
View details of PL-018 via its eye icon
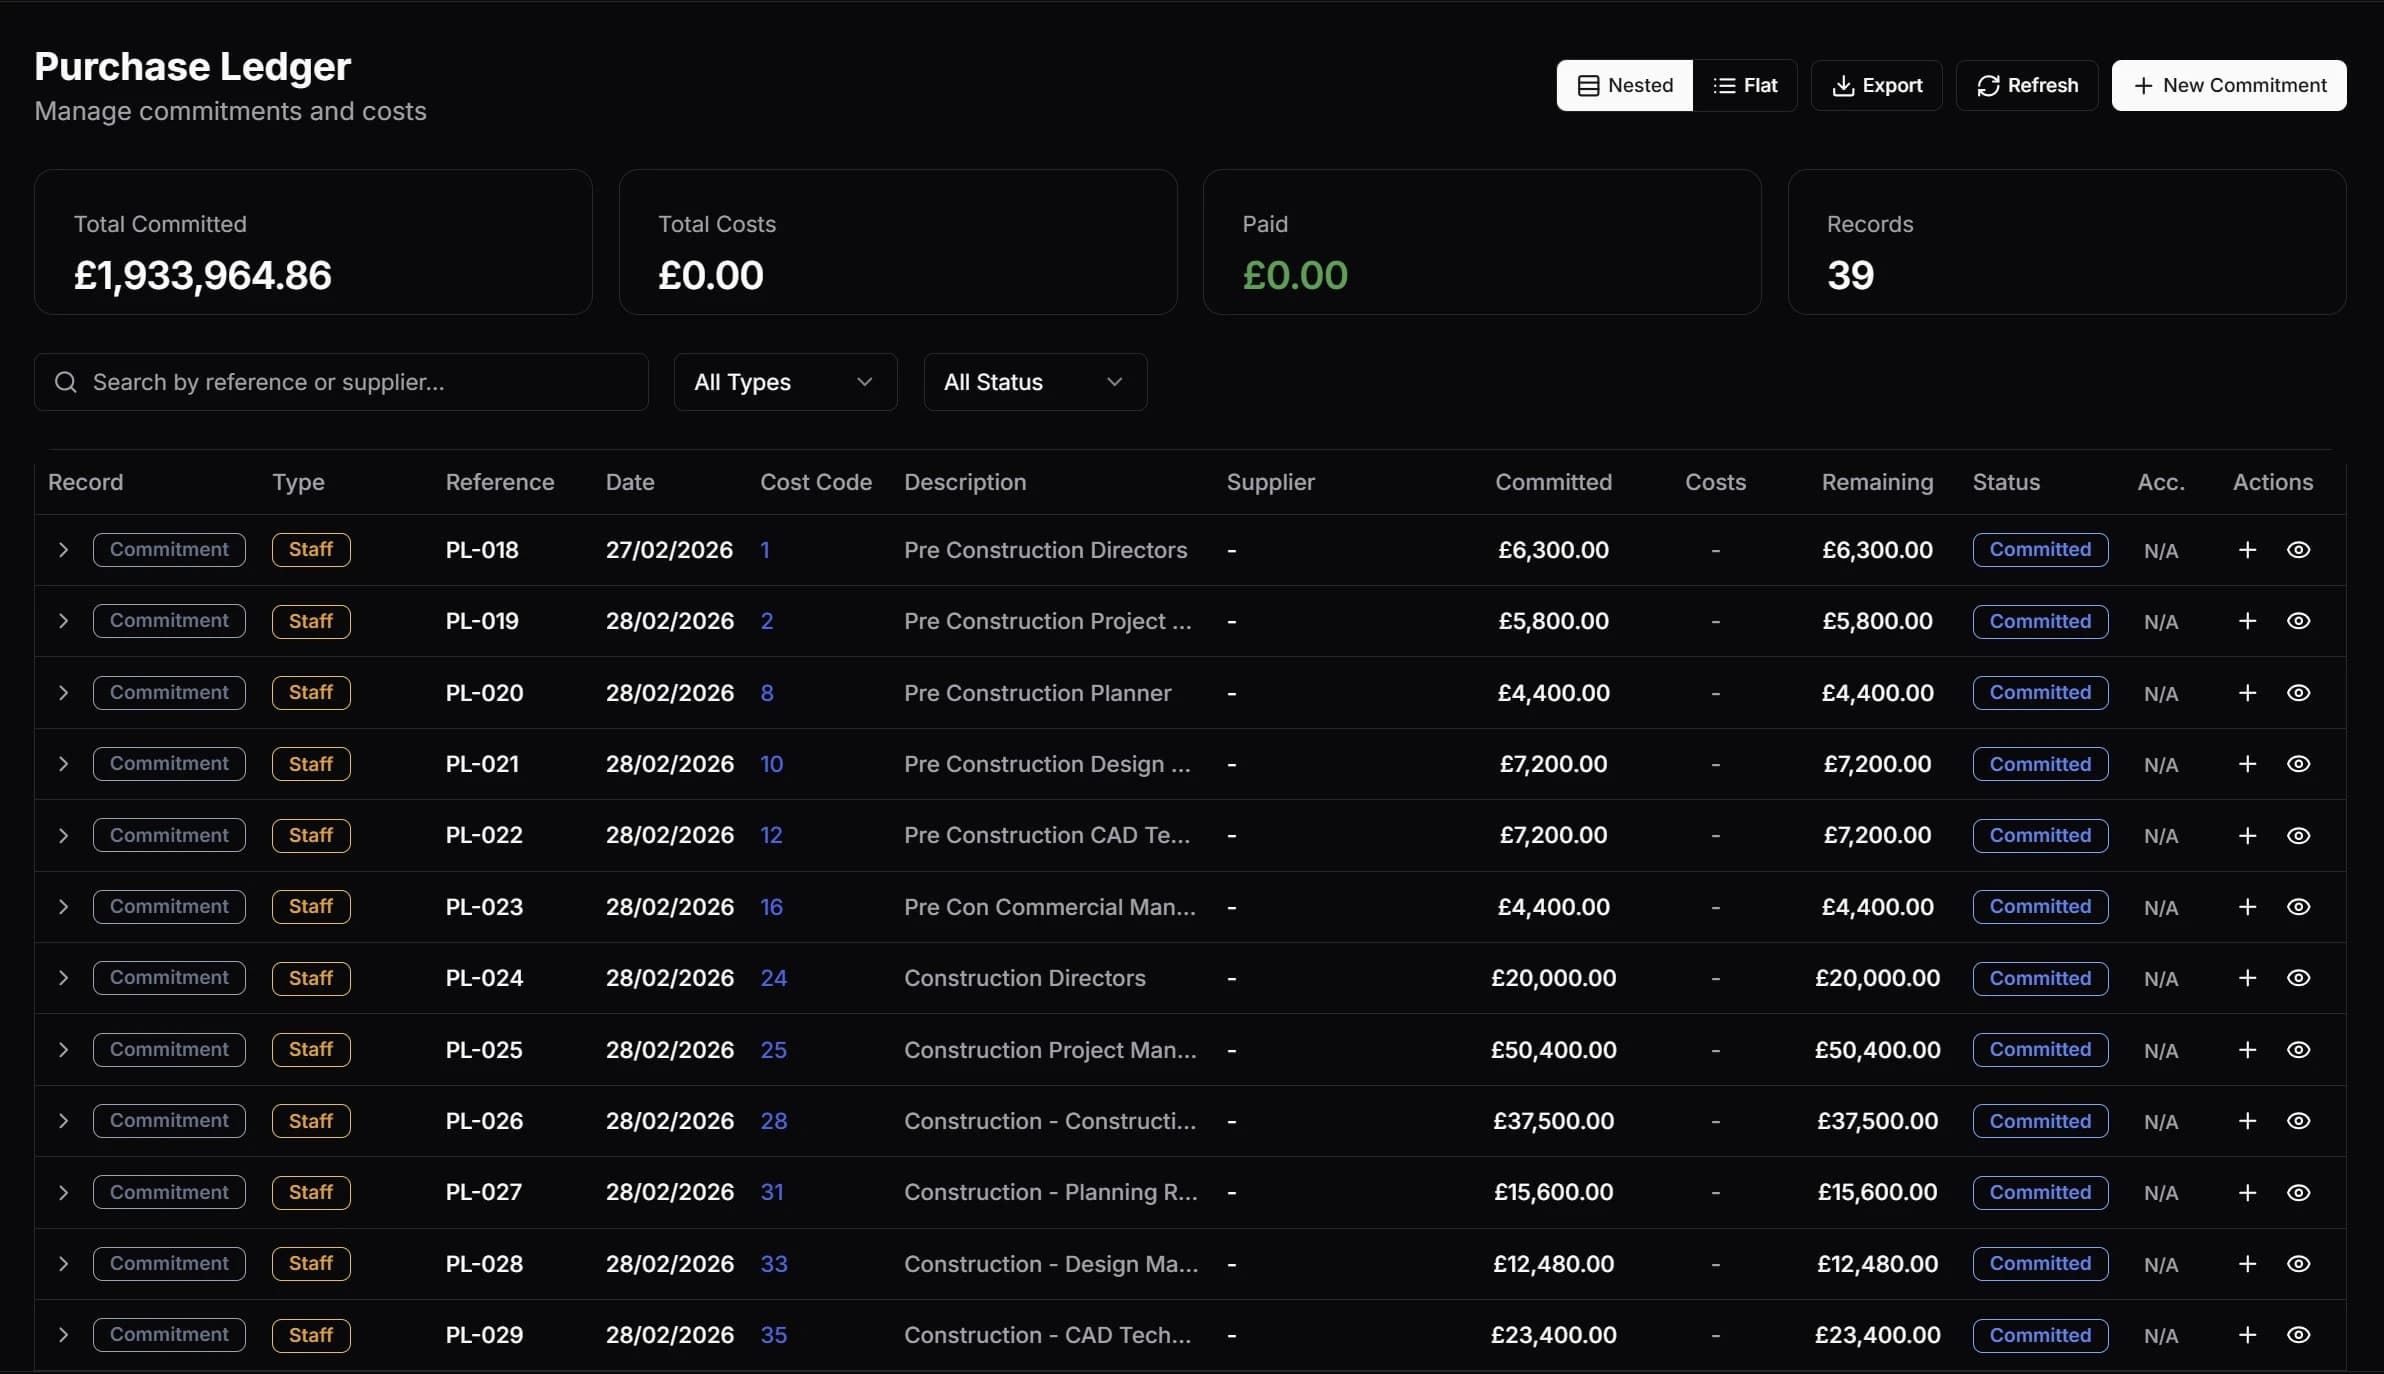tap(2298, 549)
